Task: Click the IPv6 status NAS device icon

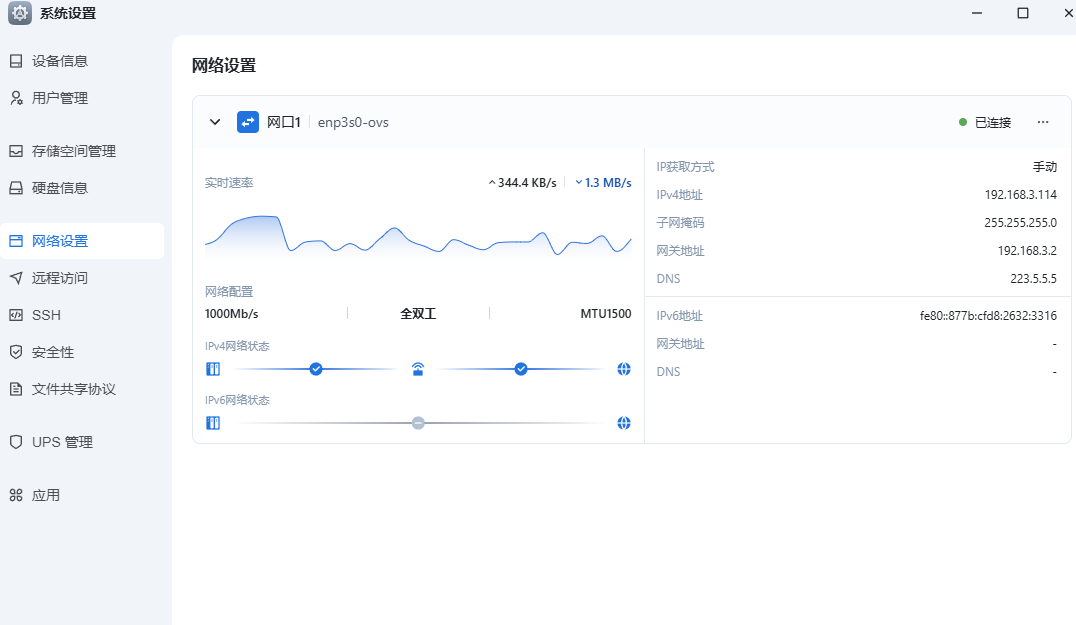Action: click(213, 423)
